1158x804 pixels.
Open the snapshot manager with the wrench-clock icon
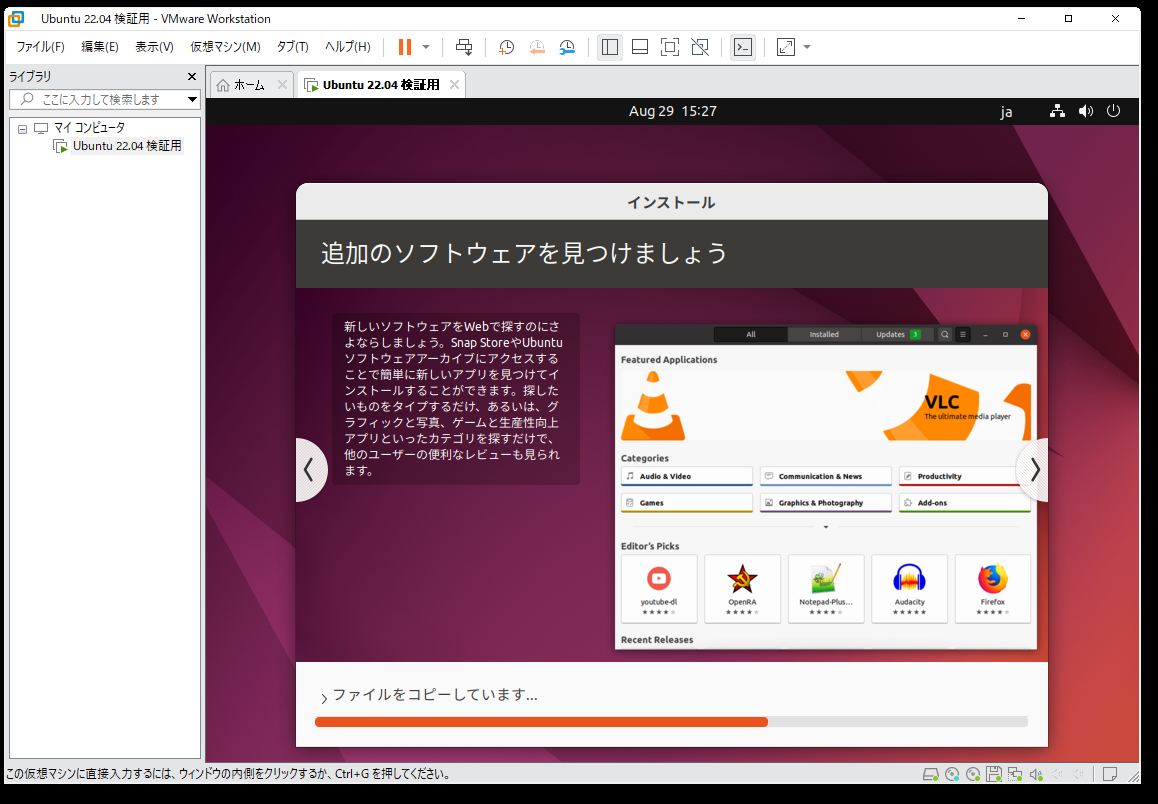(x=567, y=47)
